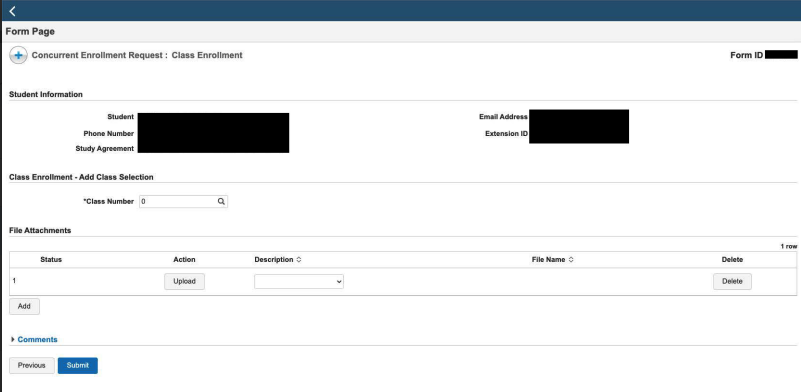The image size is (801, 392).
Task: Click the blue plus circle icon
Action: pos(18,55)
